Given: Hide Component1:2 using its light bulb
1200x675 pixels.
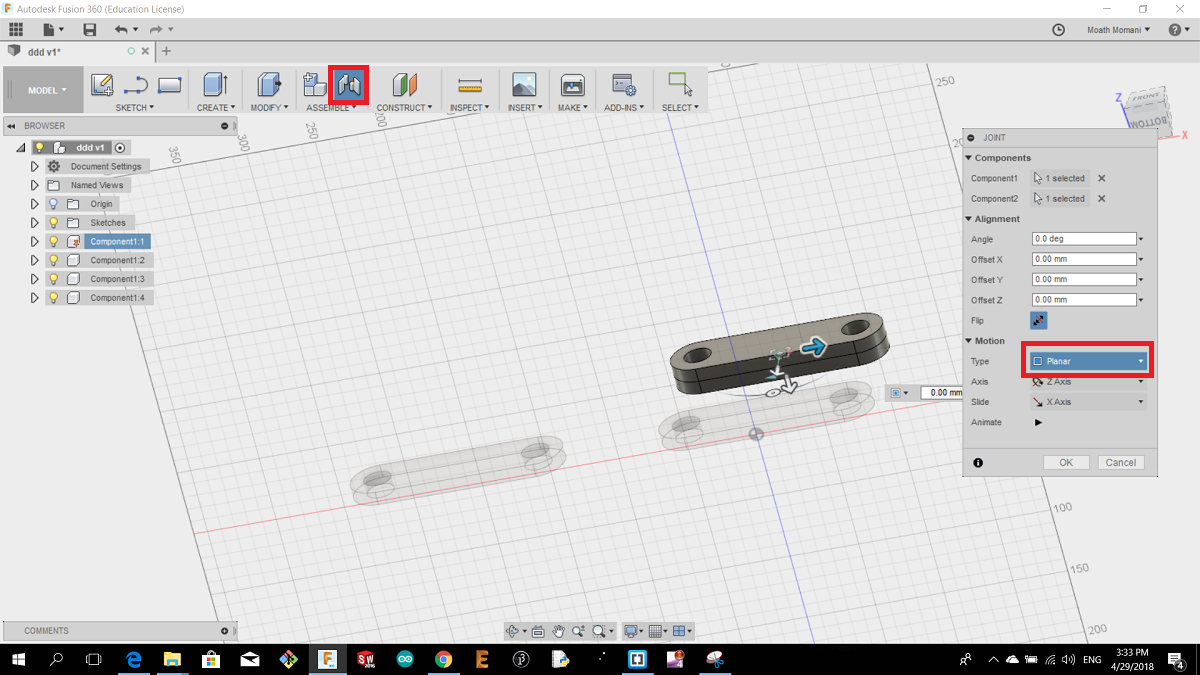Looking at the screenshot, I should [x=54, y=260].
